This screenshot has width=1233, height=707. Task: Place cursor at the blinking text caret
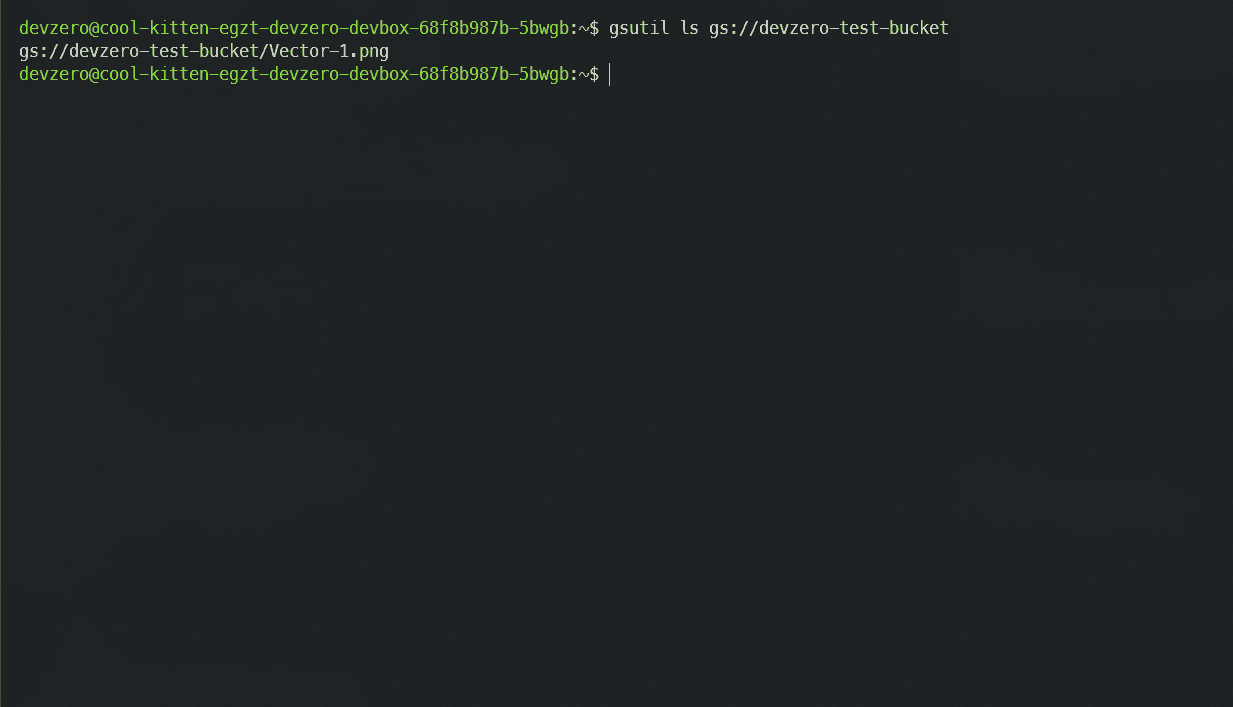pyautogui.click(x=610, y=74)
